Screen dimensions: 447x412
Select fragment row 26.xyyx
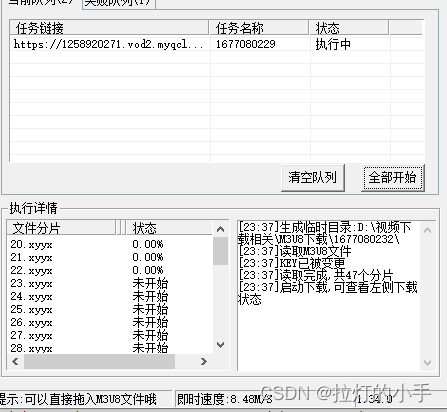(x=110, y=322)
